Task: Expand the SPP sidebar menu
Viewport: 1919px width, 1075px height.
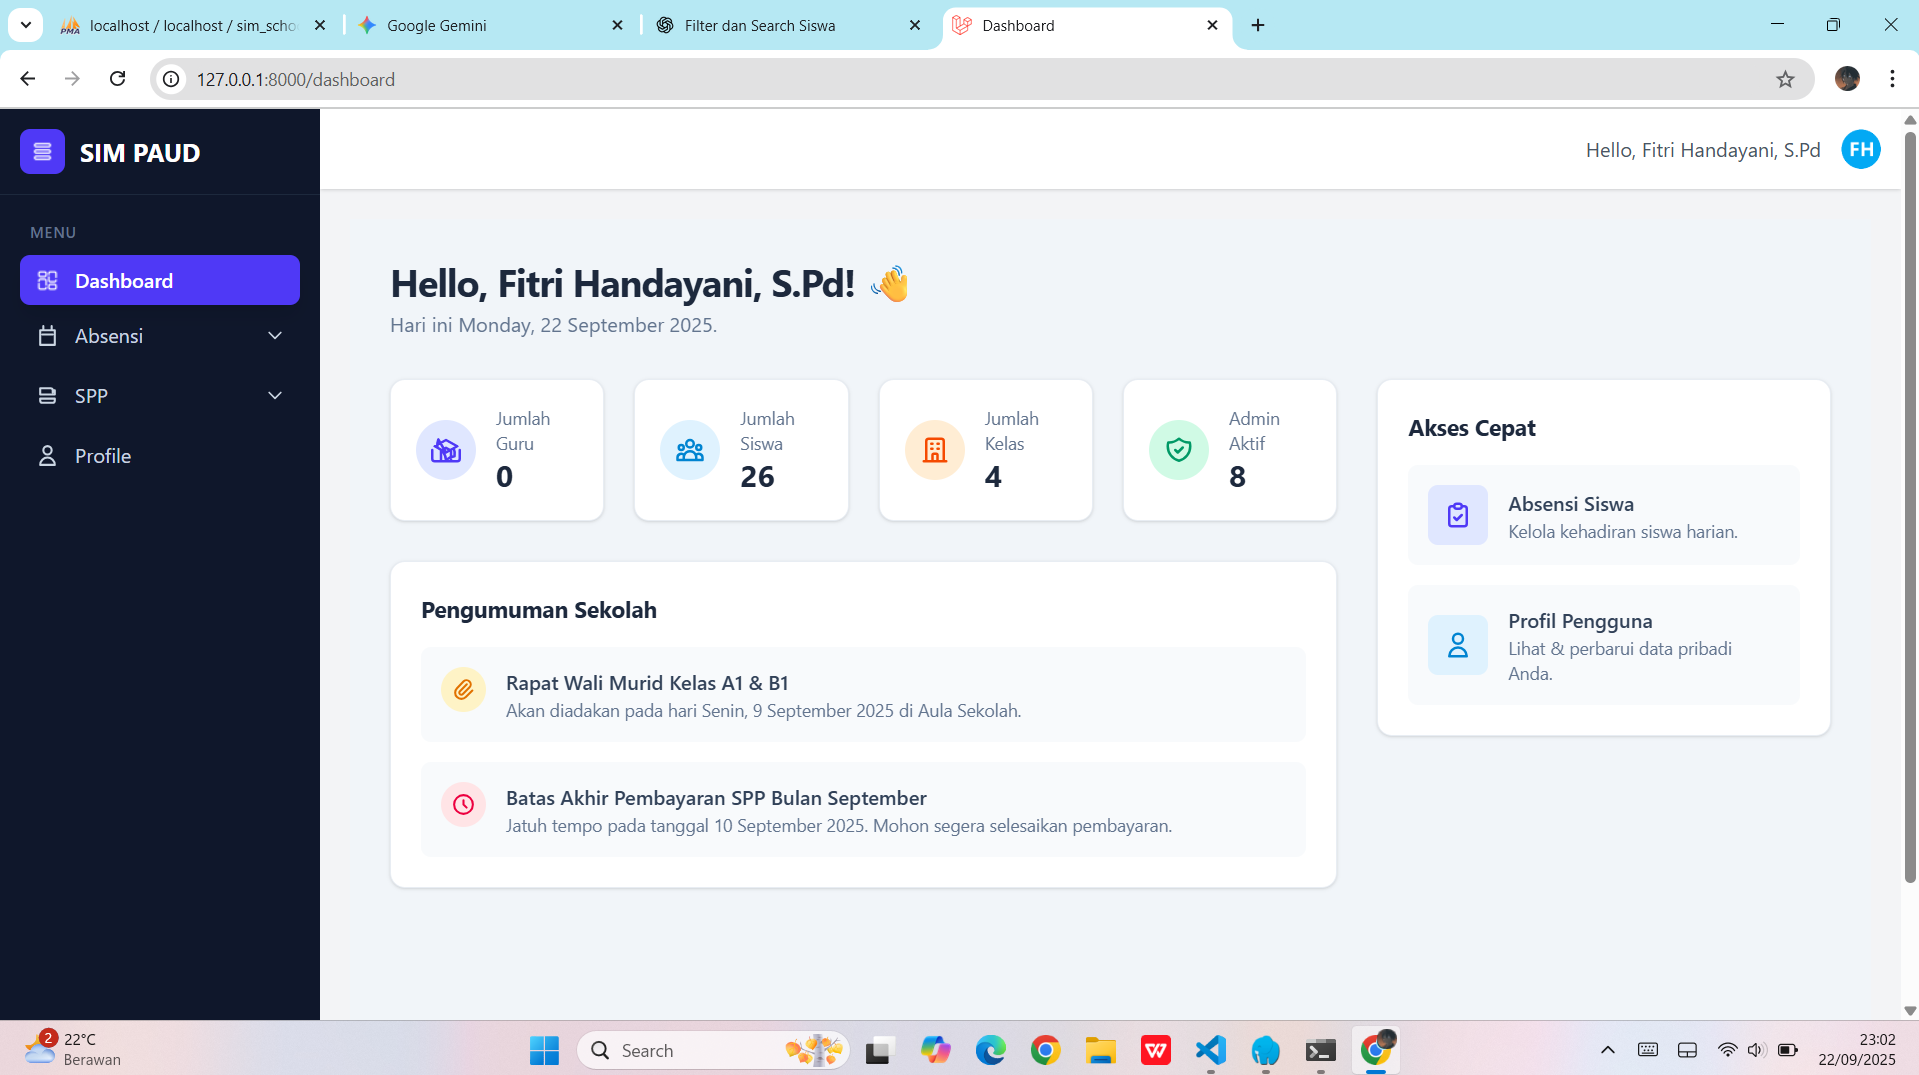Action: click(x=160, y=396)
